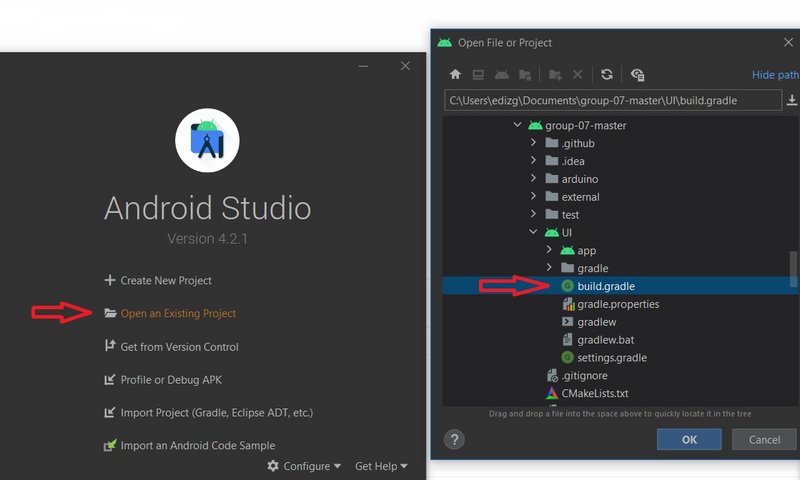This screenshot has width=800, height=480.
Task: Click the Hide path link
Action: pos(776,74)
